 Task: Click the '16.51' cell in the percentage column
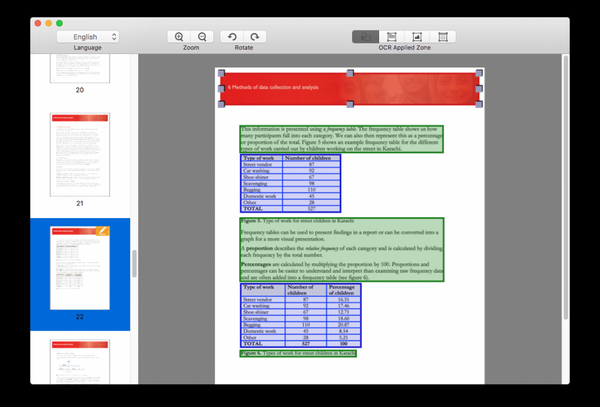343,299
